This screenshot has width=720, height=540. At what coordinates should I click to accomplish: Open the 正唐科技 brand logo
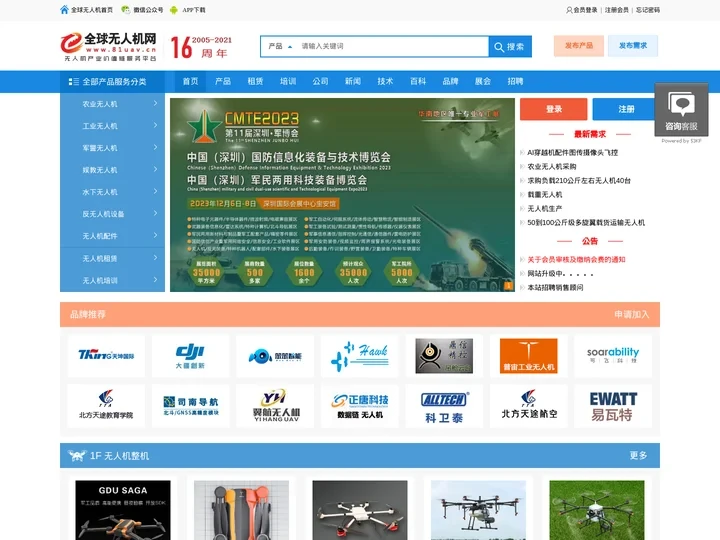360,406
